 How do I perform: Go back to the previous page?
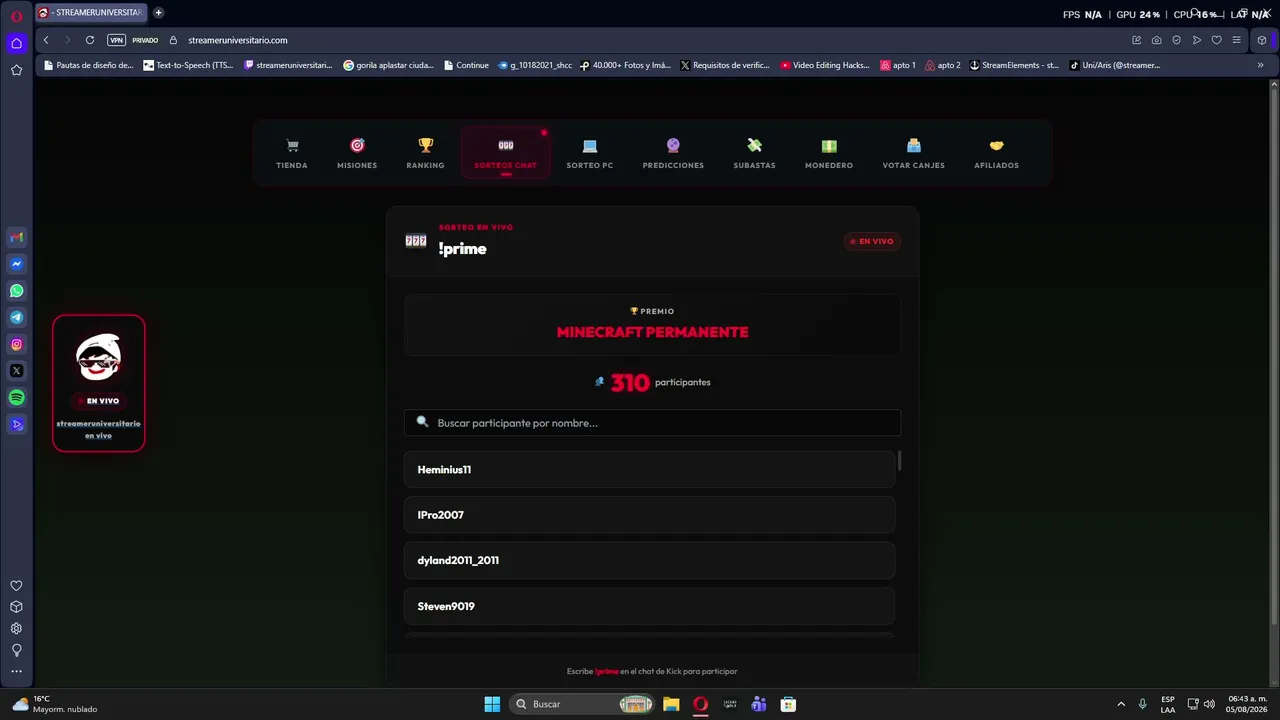(x=46, y=40)
